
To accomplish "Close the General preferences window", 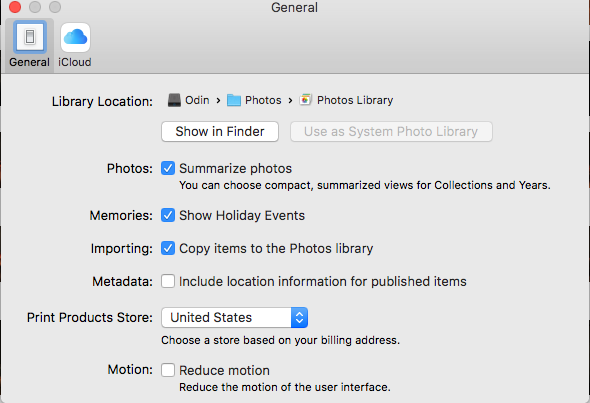I will tap(15, 7).
